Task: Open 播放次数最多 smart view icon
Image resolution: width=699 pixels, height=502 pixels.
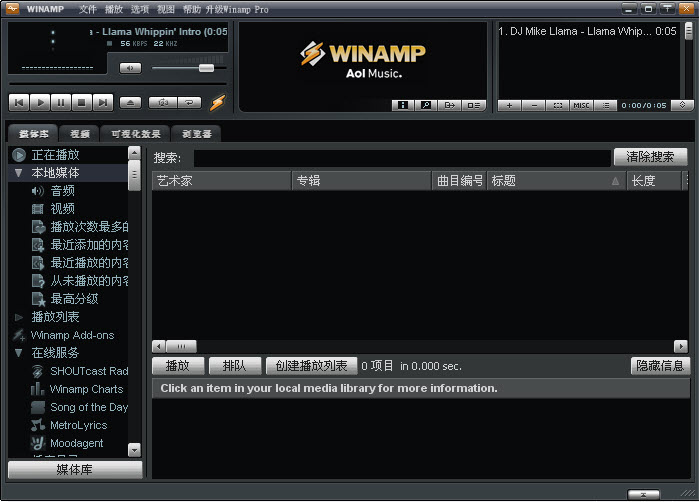Action: [38, 227]
